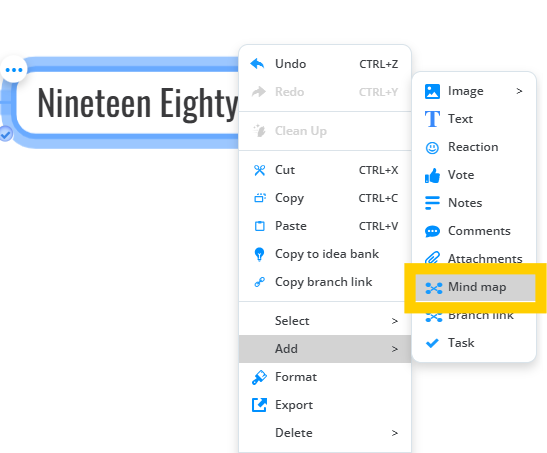547x453 pixels.
Task: Select Copy branch link entry
Action: (325, 282)
